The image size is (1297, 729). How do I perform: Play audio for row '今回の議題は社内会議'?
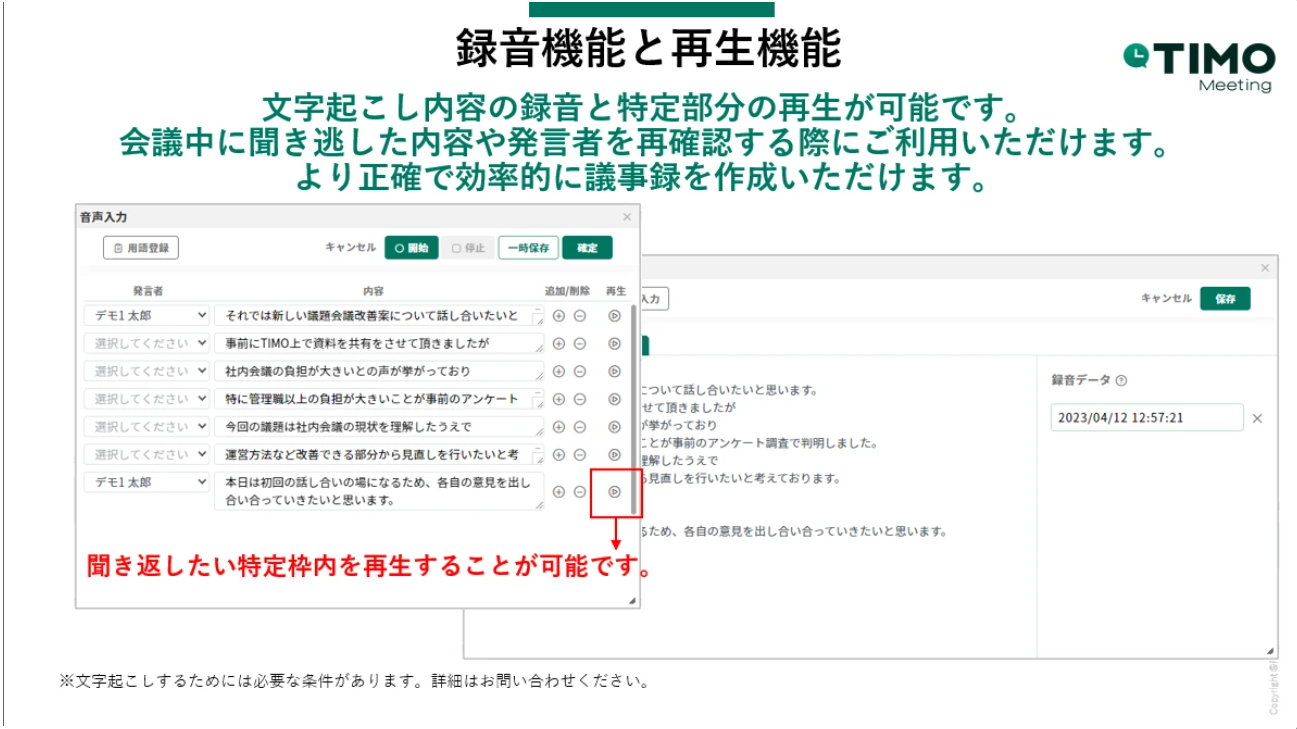615,427
